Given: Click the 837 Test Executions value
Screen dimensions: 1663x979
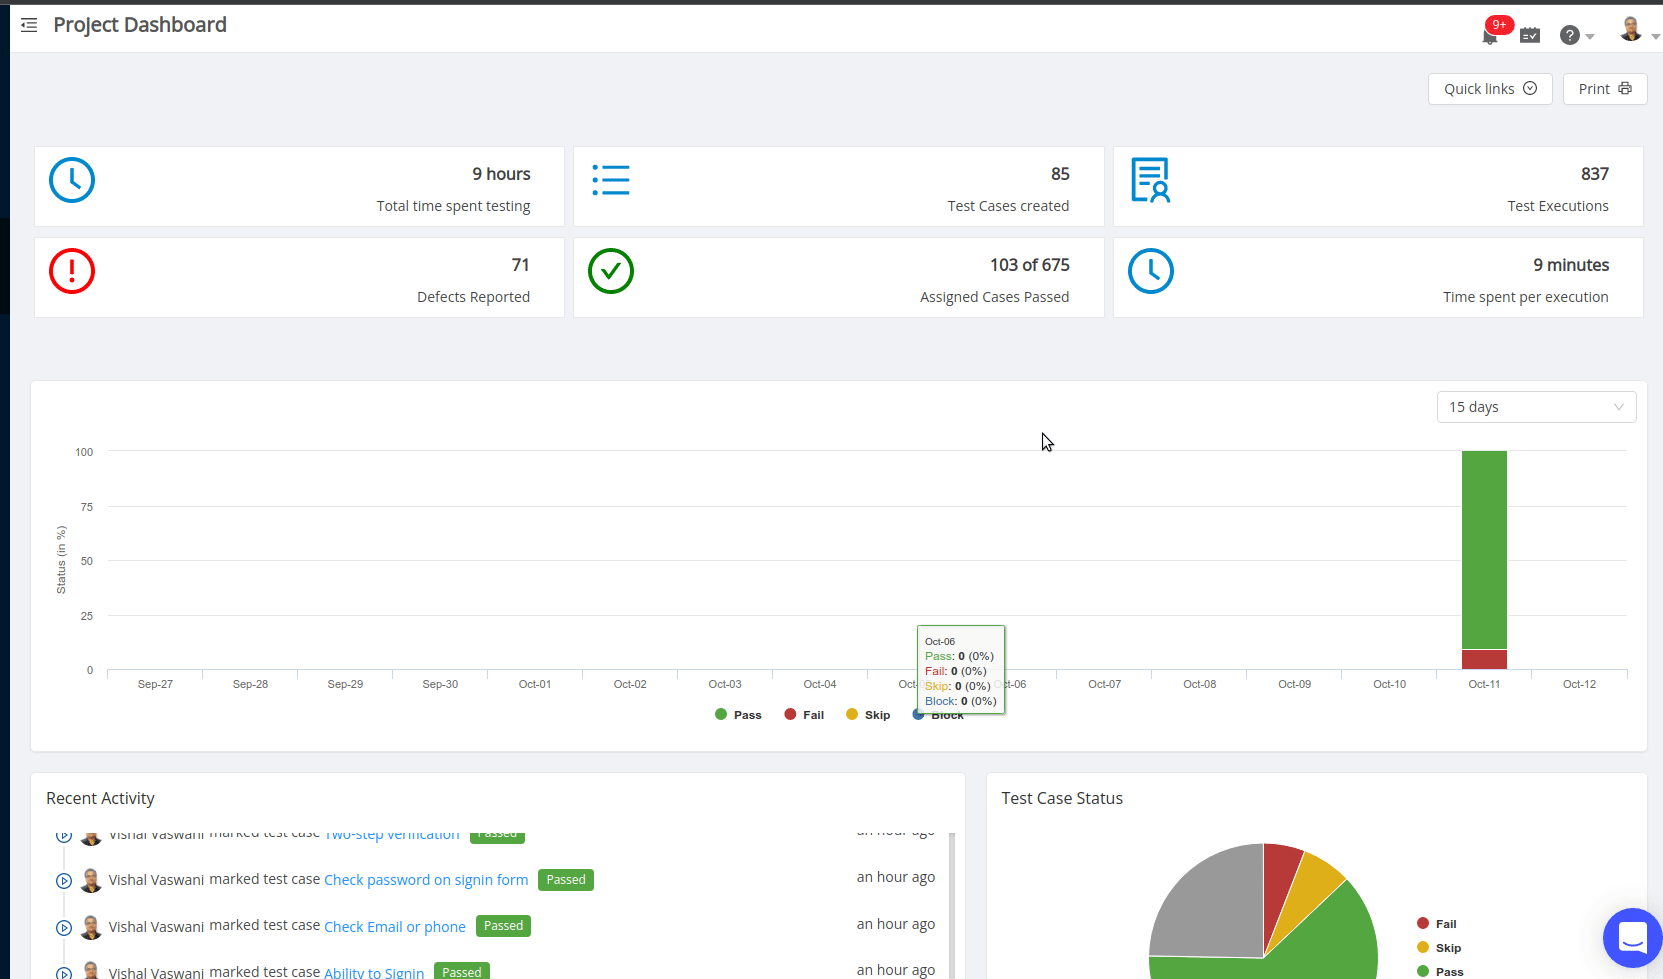Looking at the screenshot, I should point(1594,174).
